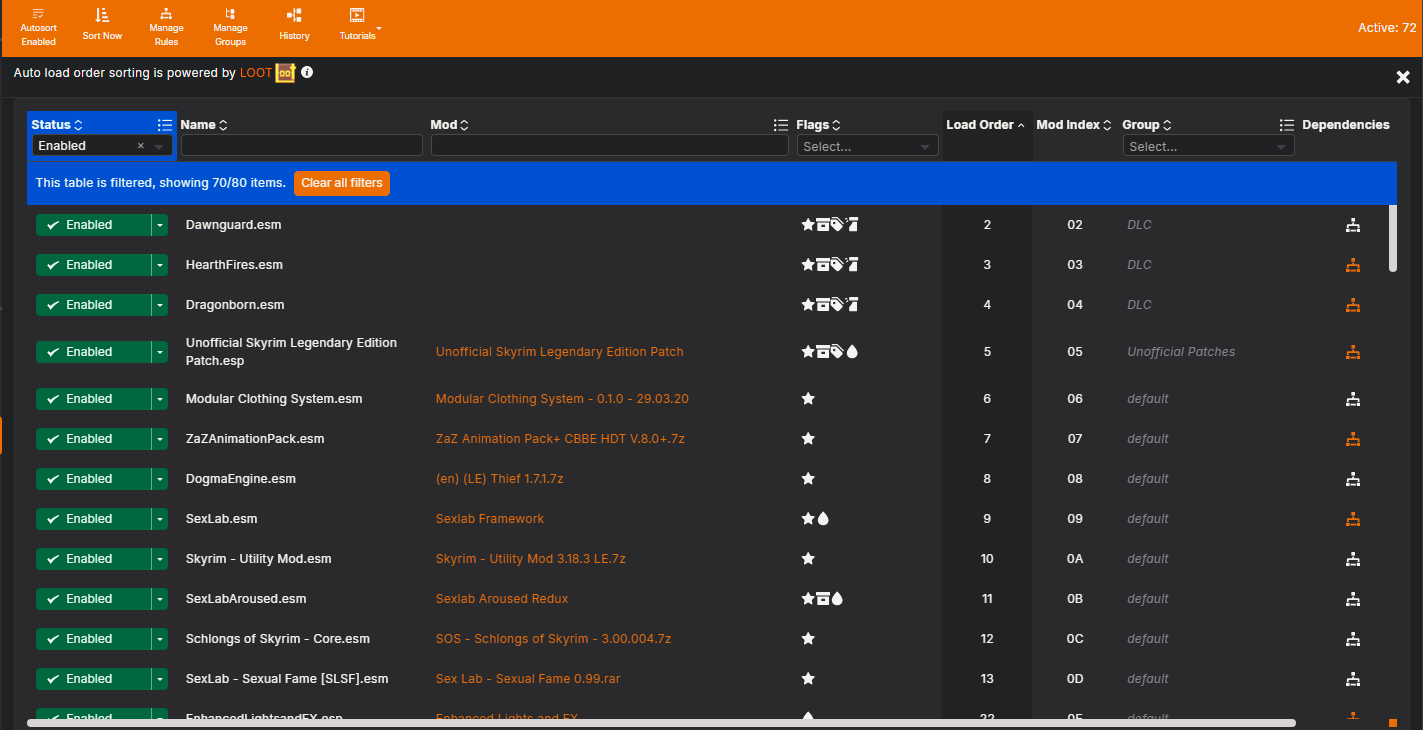
Task: Open Modular Clothing System - 0.1.0 mod link
Action: click(x=562, y=399)
